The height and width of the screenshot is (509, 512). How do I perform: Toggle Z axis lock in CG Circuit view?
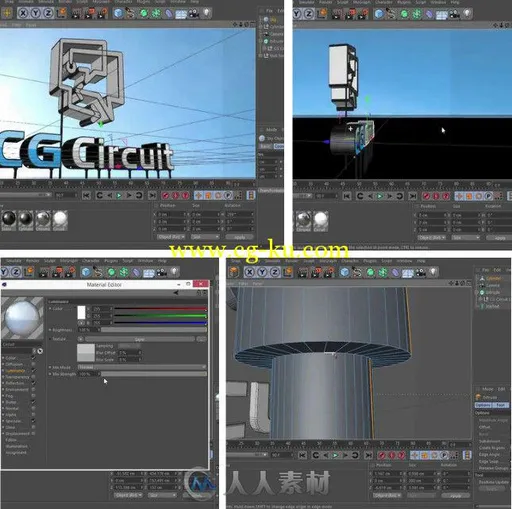tap(49, 13)
